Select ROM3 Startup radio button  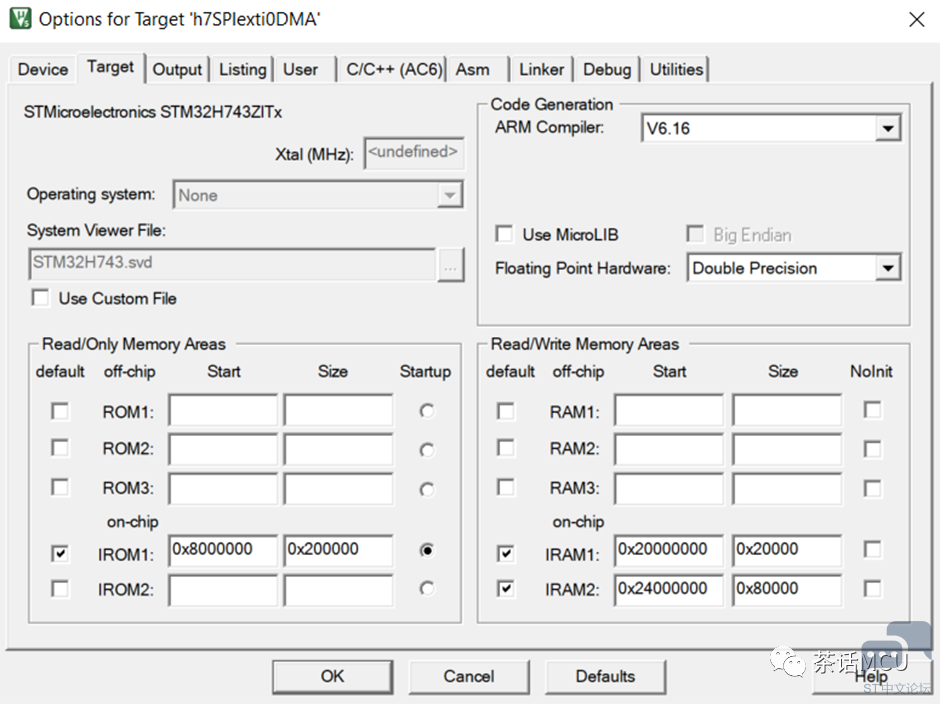tap(427, 490)
